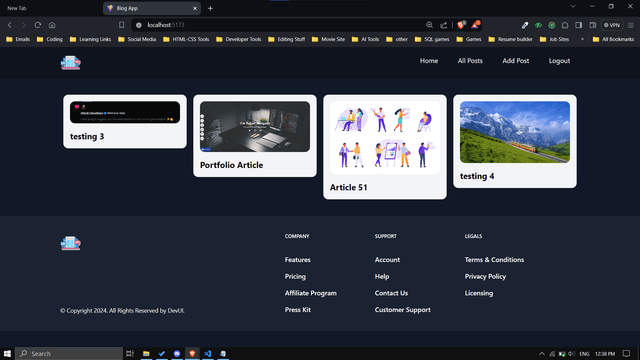Click the eyedropper extension icon

525,25
